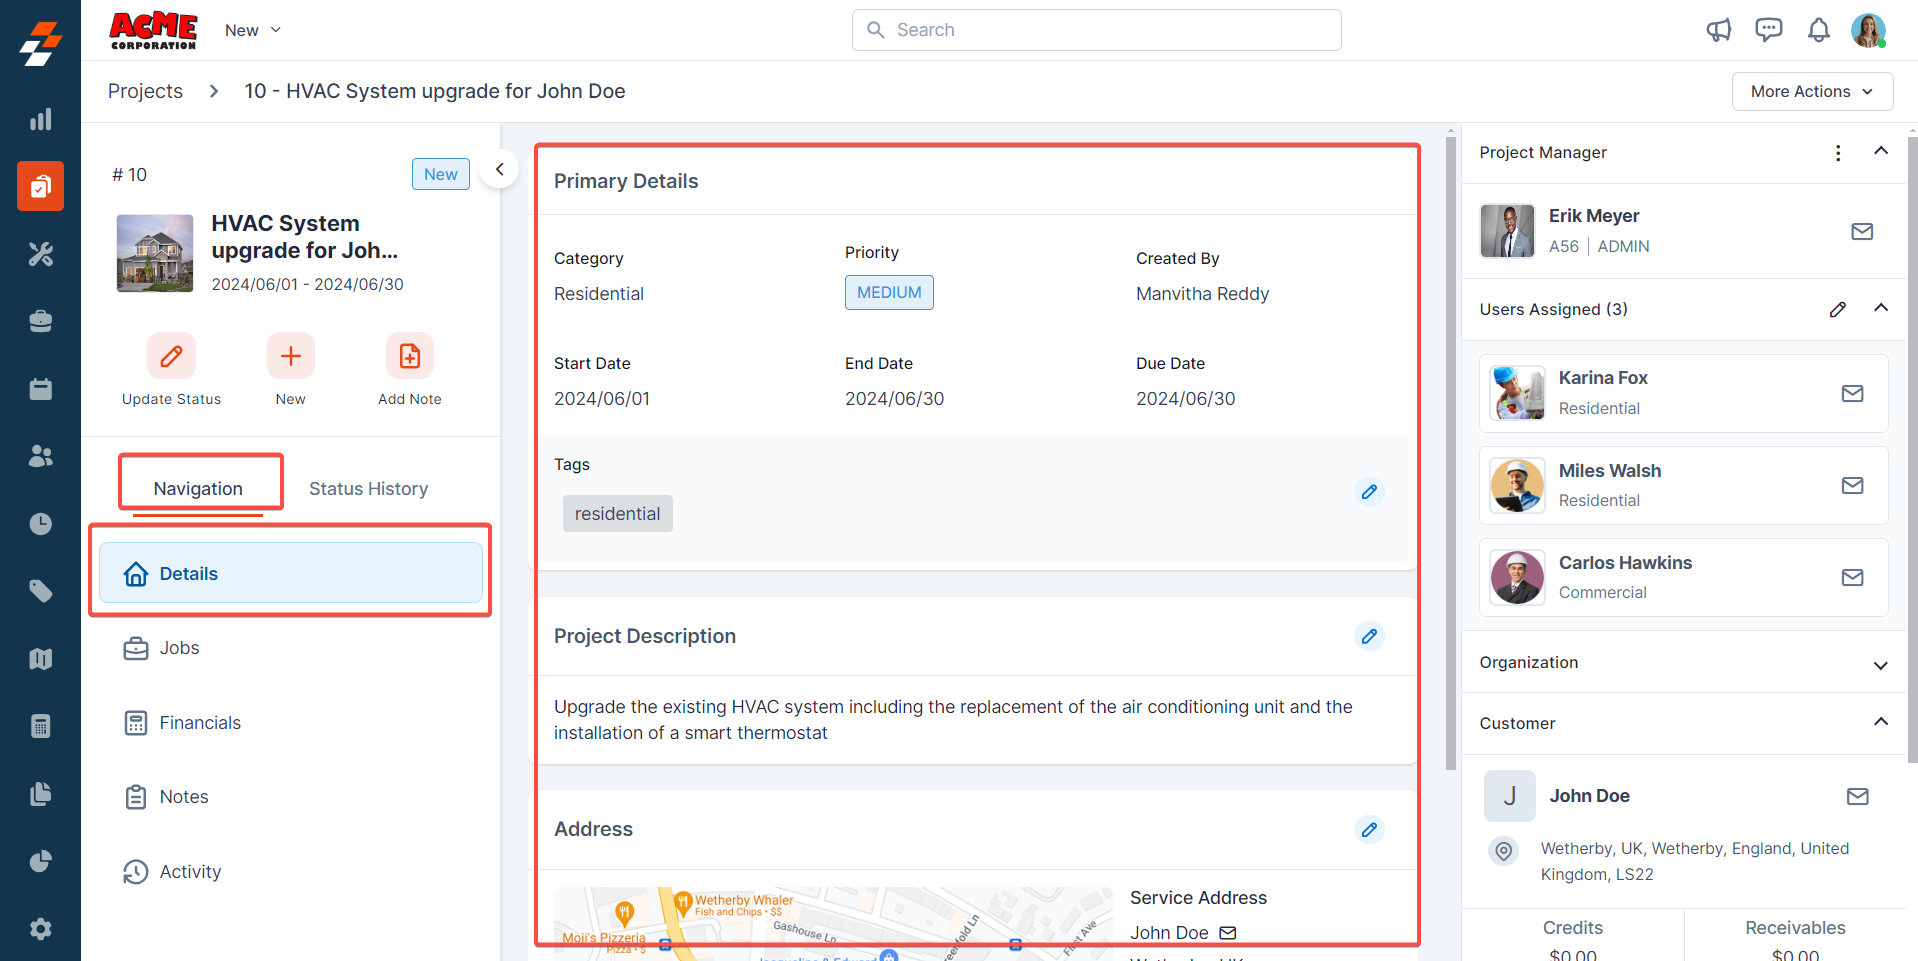Open the Financials navigation item
The image size is (1918, 961).
(200, 723)
